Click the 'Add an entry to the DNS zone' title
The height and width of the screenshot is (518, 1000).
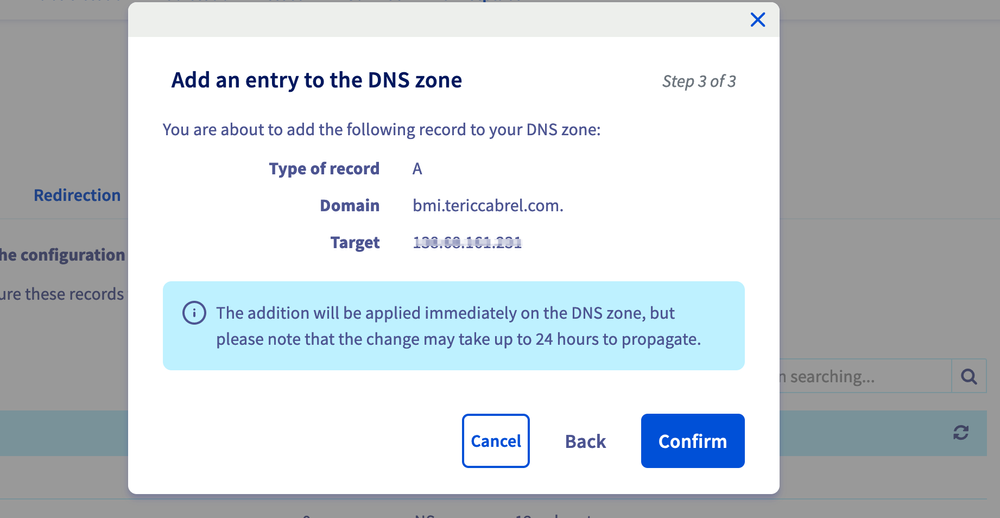coord(316,80)
